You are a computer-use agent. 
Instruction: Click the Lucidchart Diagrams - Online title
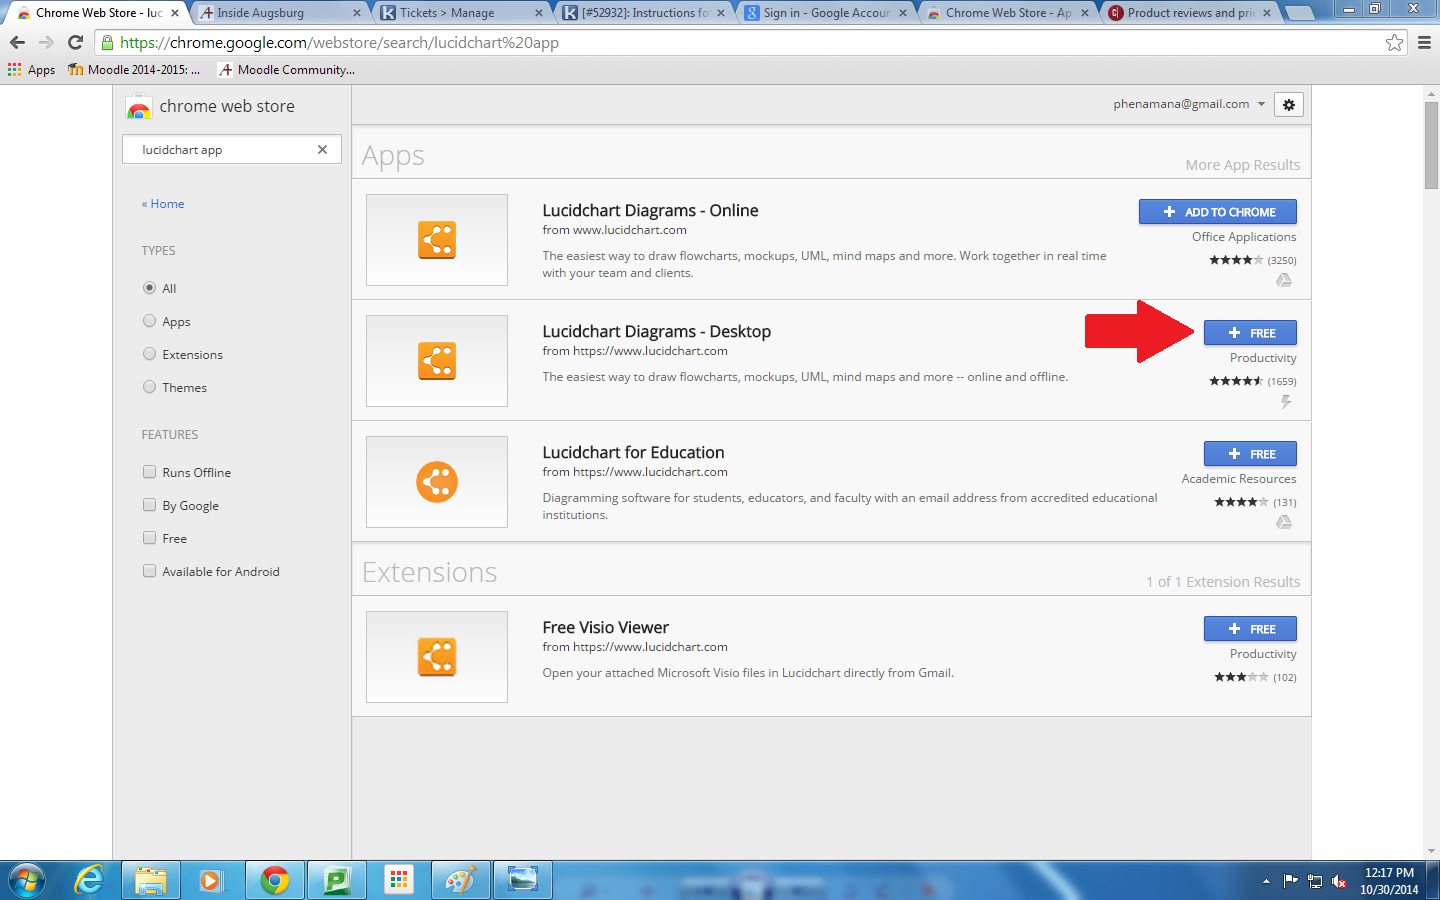650,210
